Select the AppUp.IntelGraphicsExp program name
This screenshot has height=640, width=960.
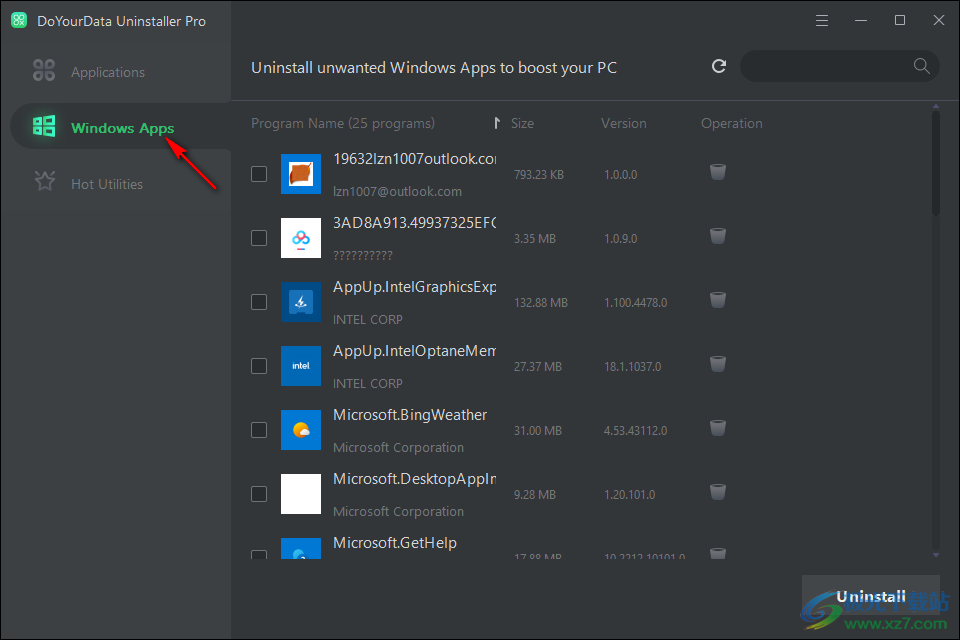(414, 287)
